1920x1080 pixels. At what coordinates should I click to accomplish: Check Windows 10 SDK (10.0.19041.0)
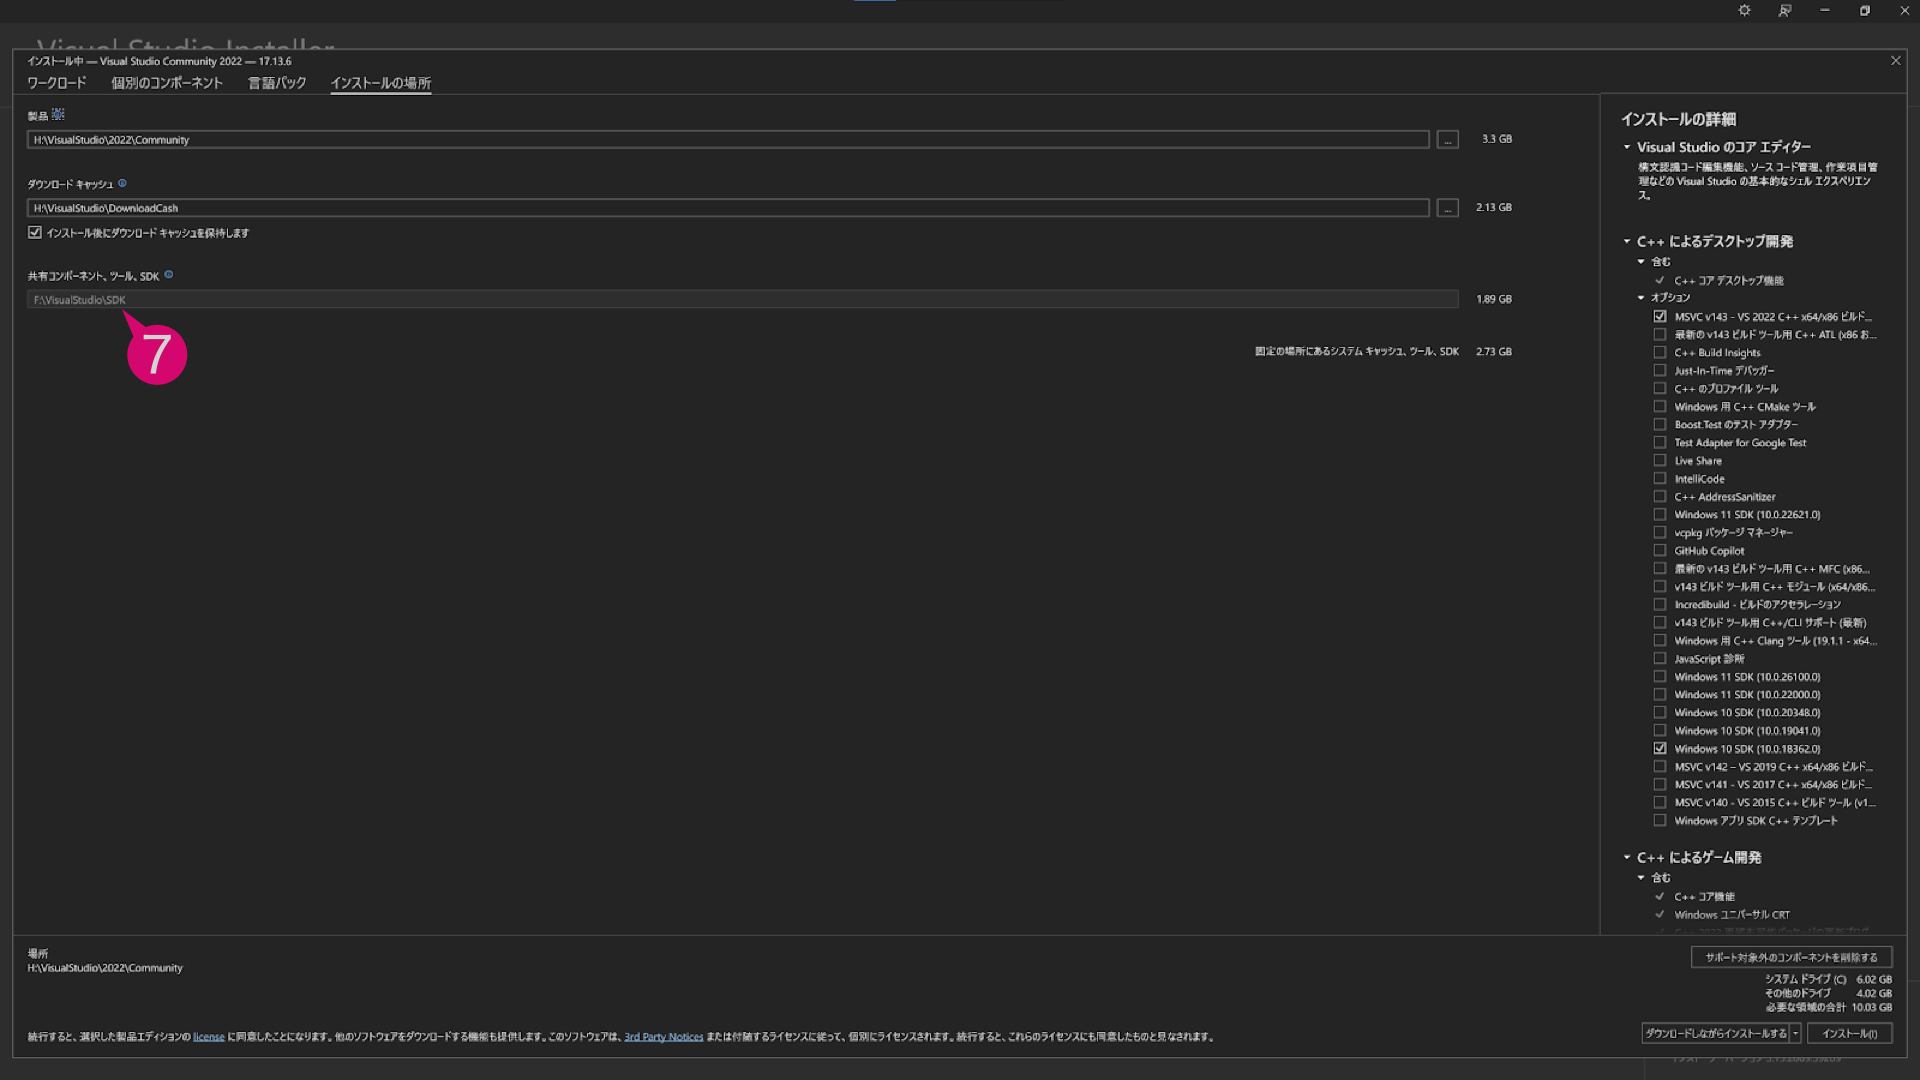coord(1660,730)
